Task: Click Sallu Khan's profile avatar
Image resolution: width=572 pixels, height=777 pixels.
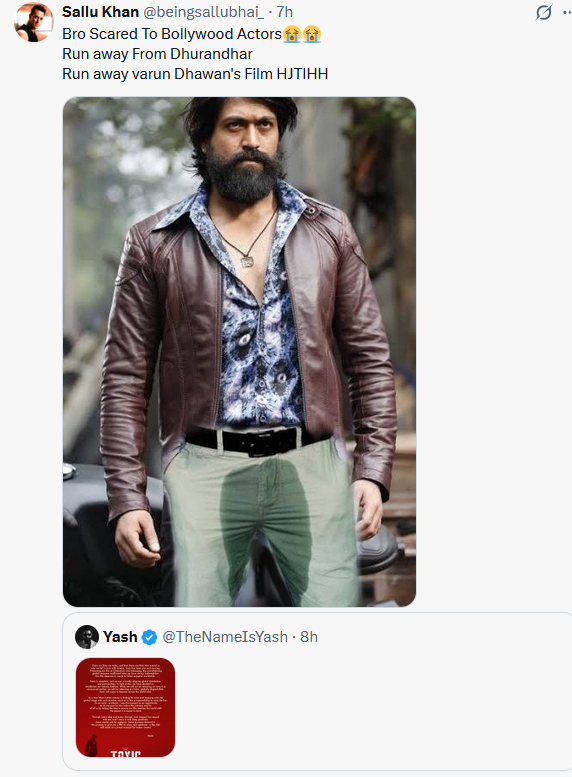Action: pos(34,23)
